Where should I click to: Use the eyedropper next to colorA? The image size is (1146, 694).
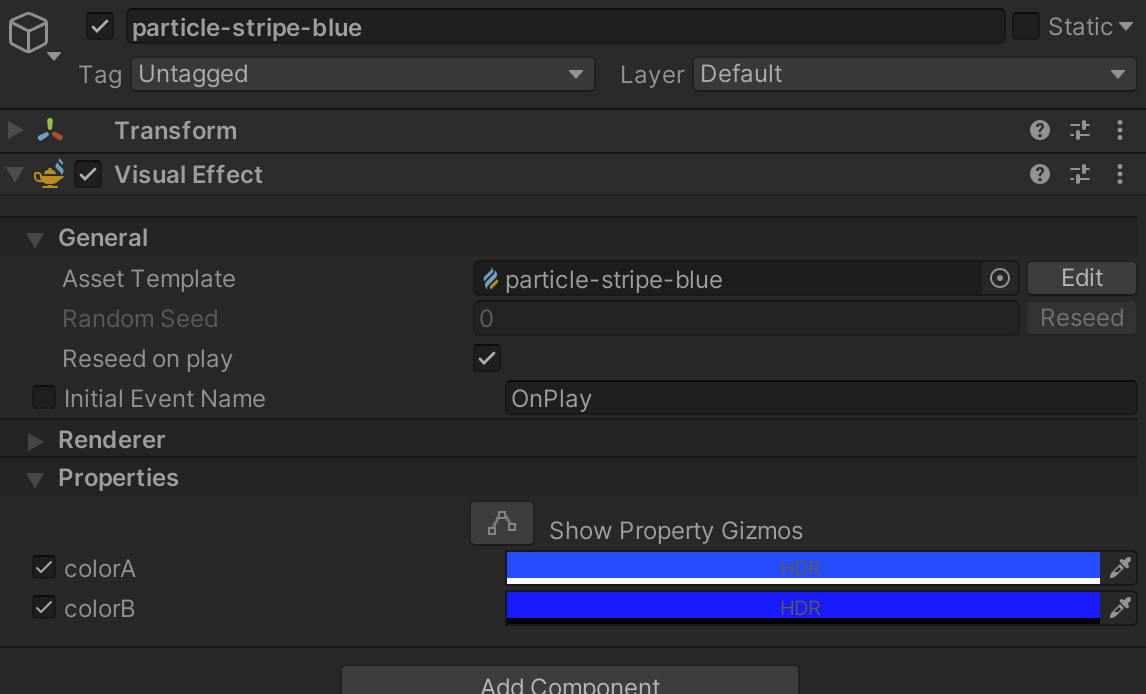[1120, 568]
